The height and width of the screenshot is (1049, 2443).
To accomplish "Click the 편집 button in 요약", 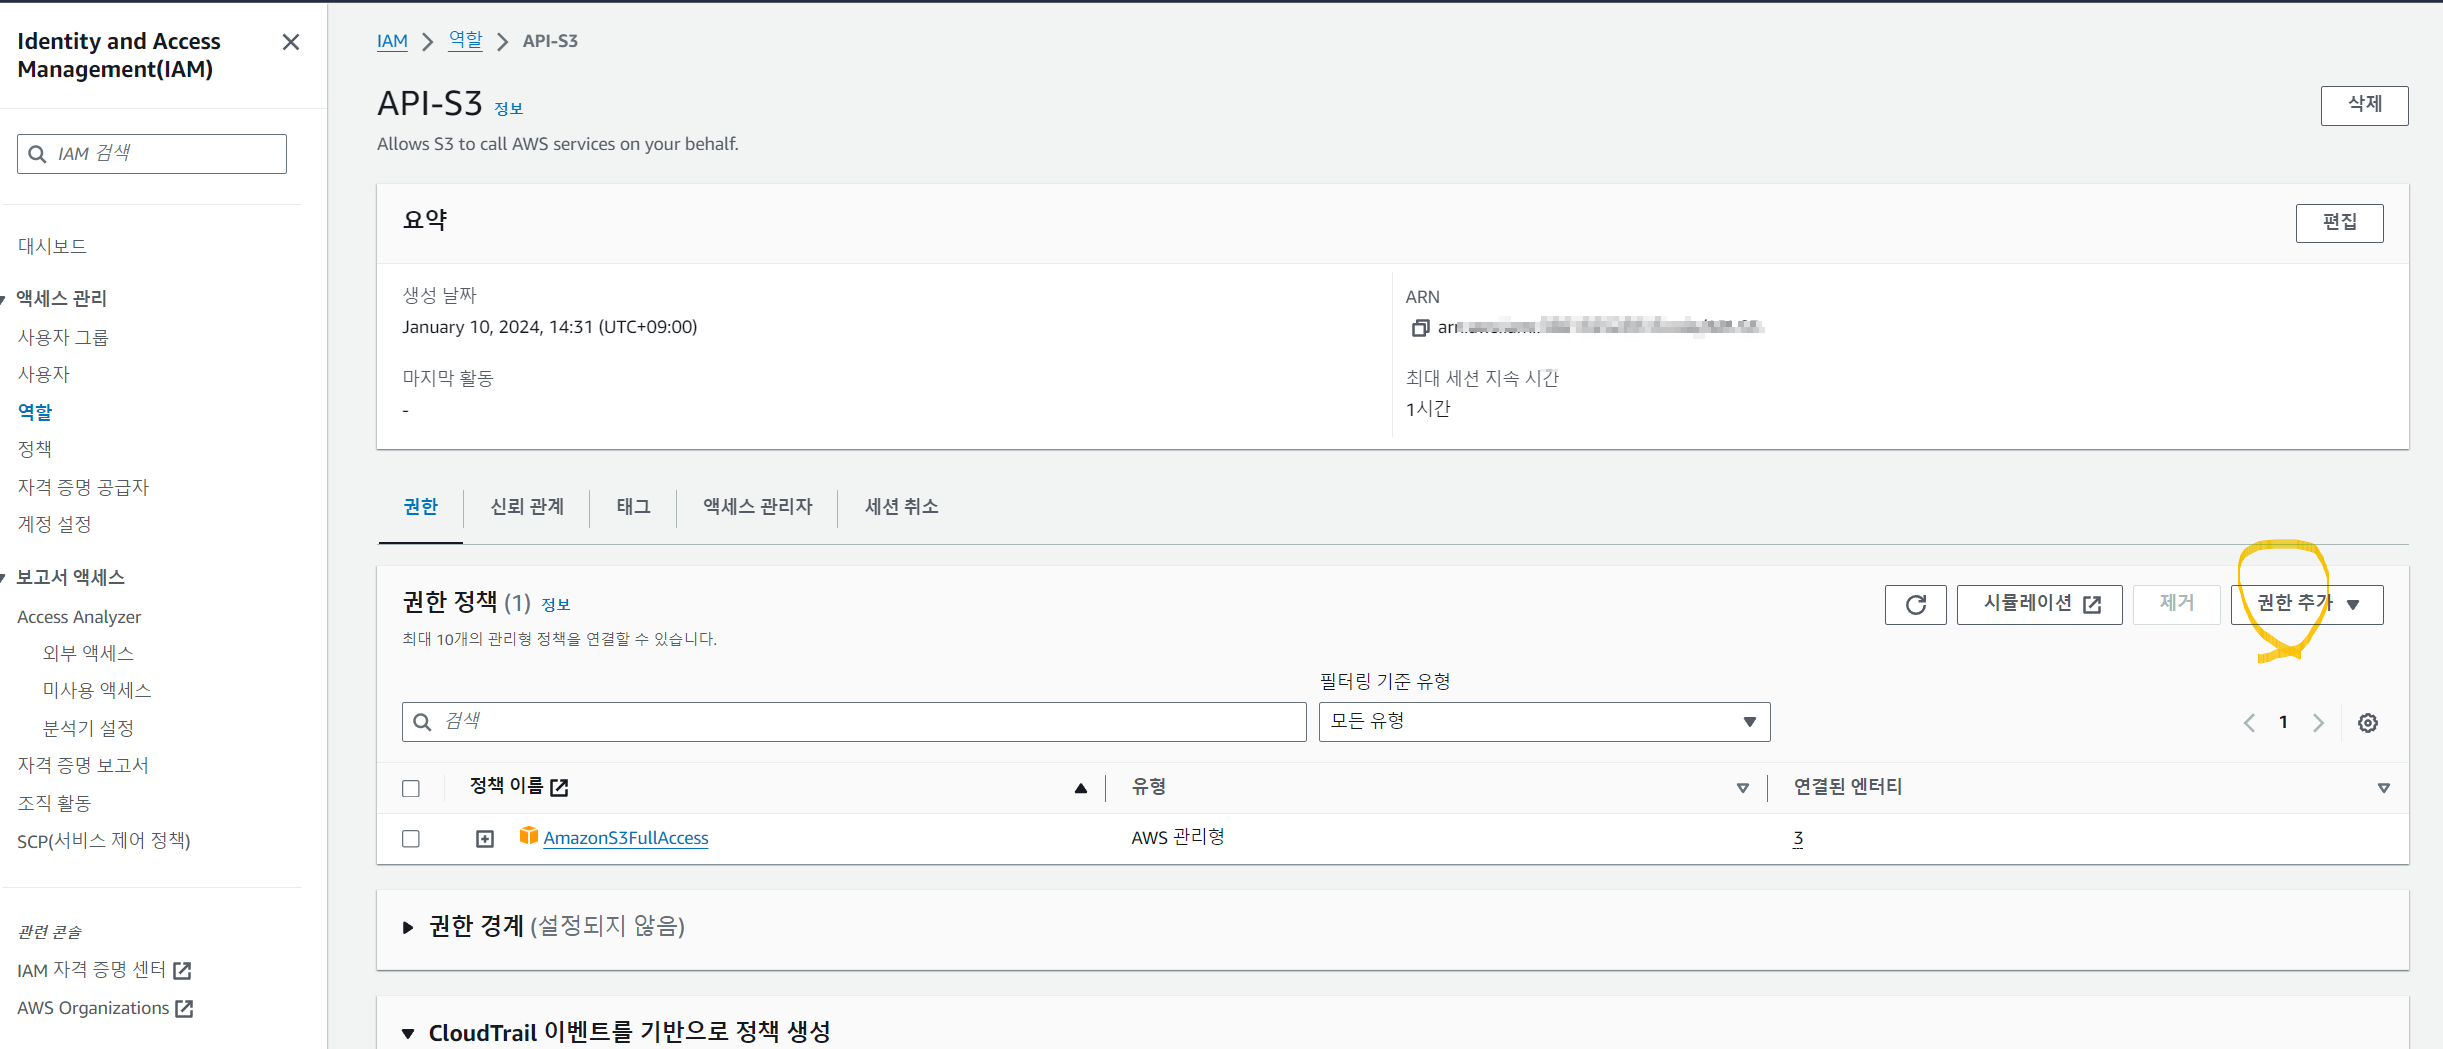I will coord(2339,223).
